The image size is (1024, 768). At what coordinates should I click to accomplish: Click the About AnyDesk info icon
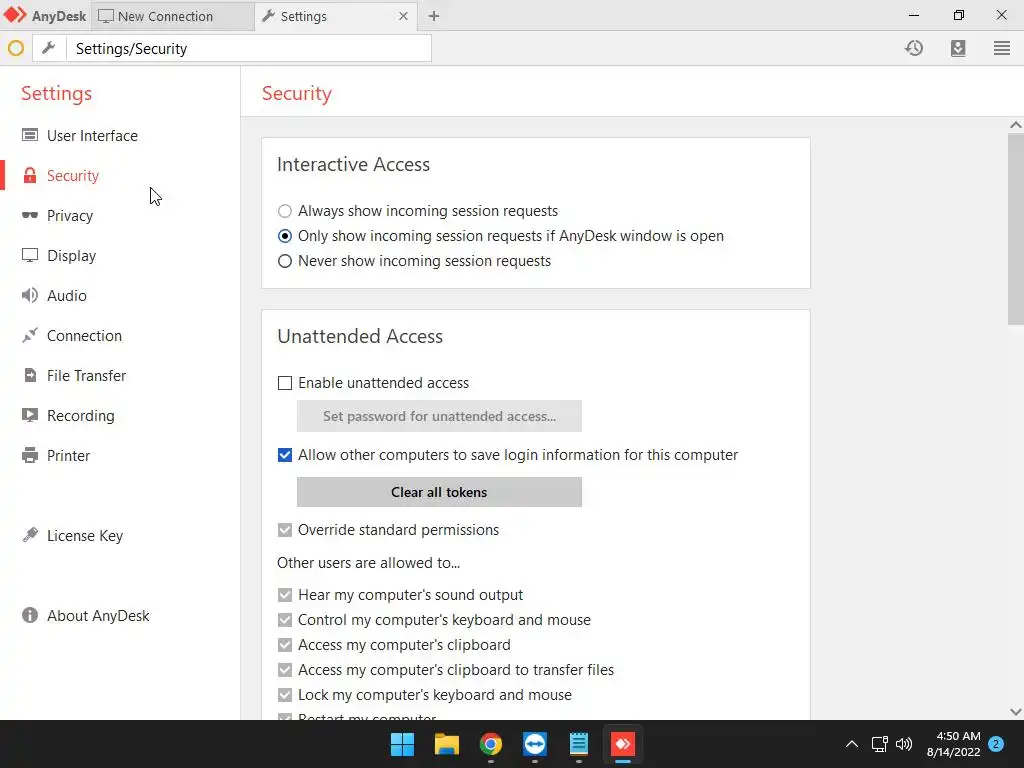tap(30, 615)
